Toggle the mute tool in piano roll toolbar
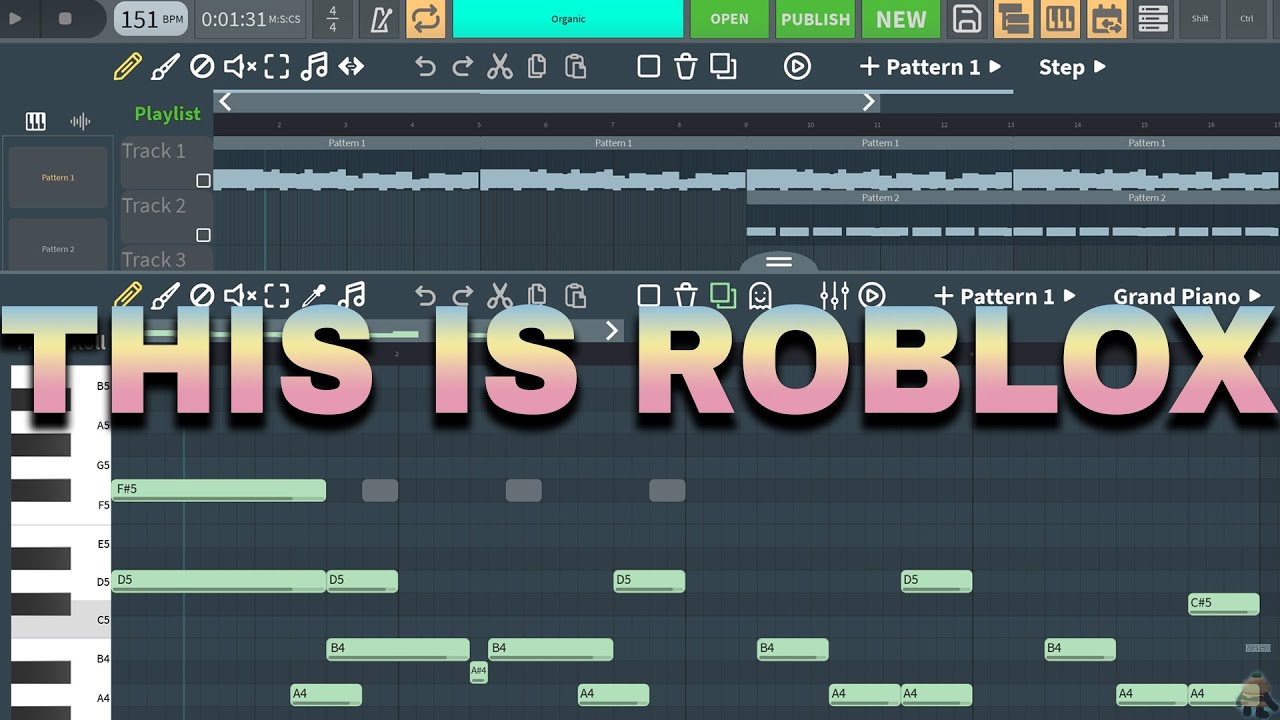This screenshot has width=1280, height=720. (x=240, y=296)
